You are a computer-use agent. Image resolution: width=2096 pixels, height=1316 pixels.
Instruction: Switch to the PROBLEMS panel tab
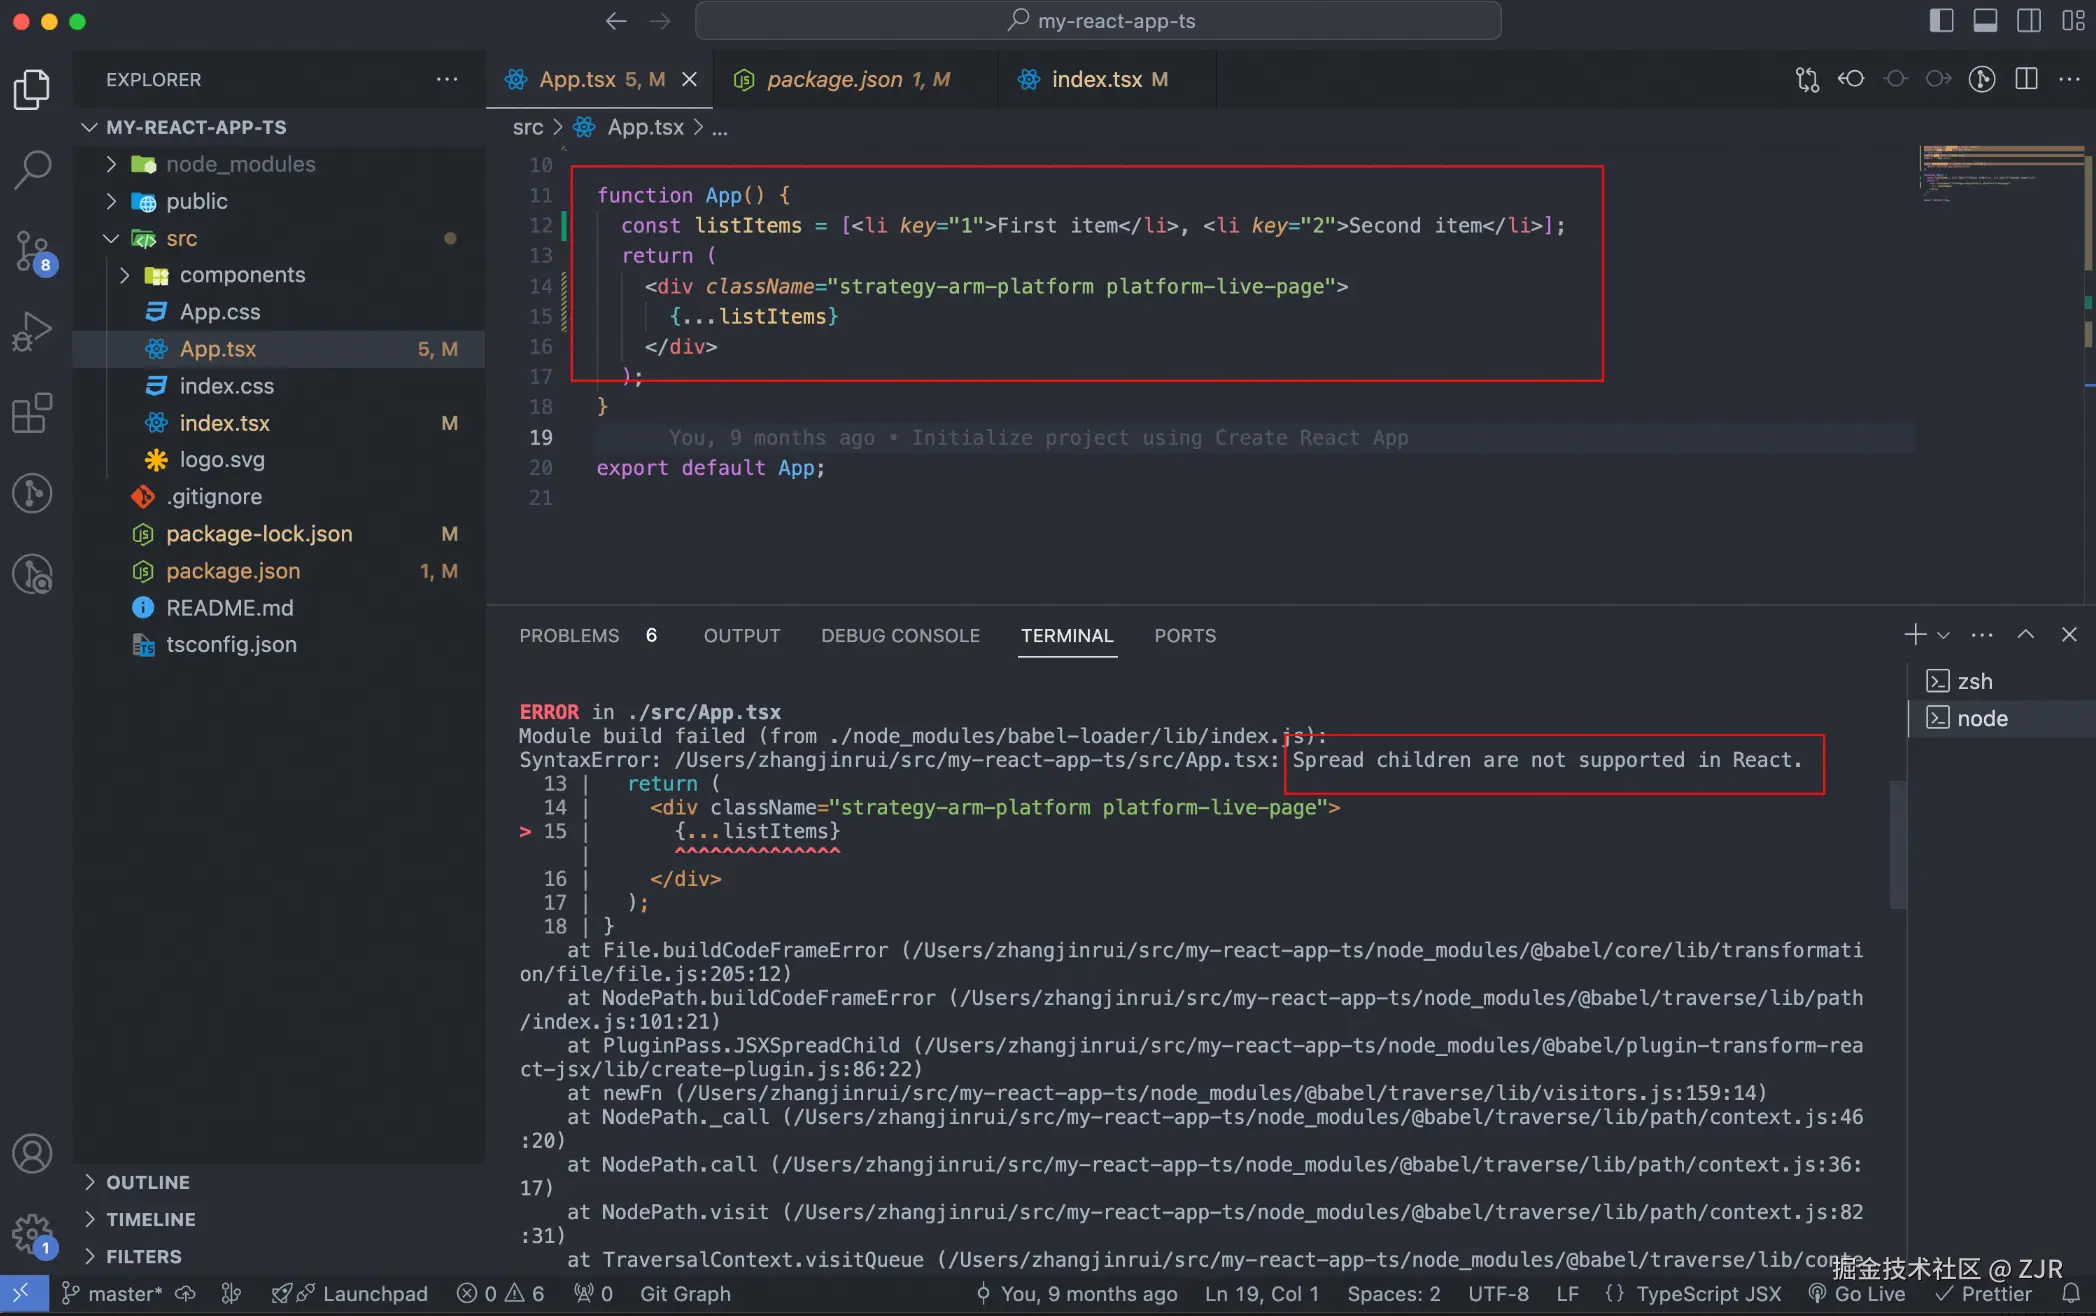pos(569,636)
